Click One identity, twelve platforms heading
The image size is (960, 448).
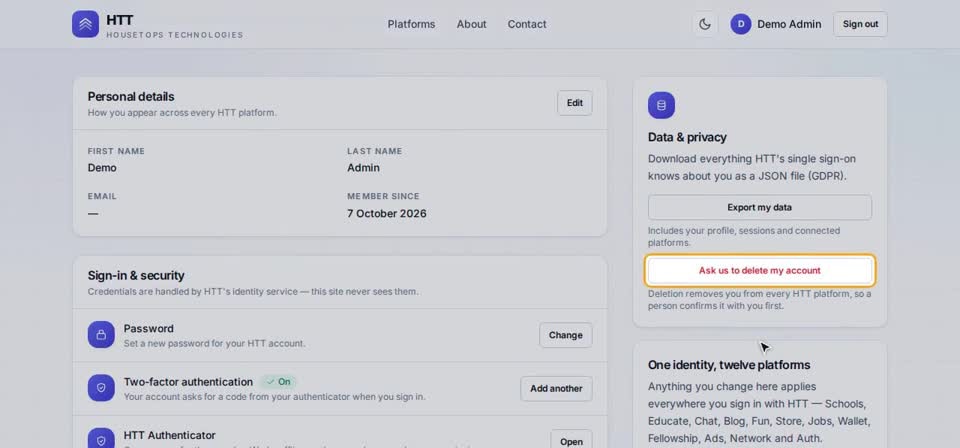click(x=729, y=365)
